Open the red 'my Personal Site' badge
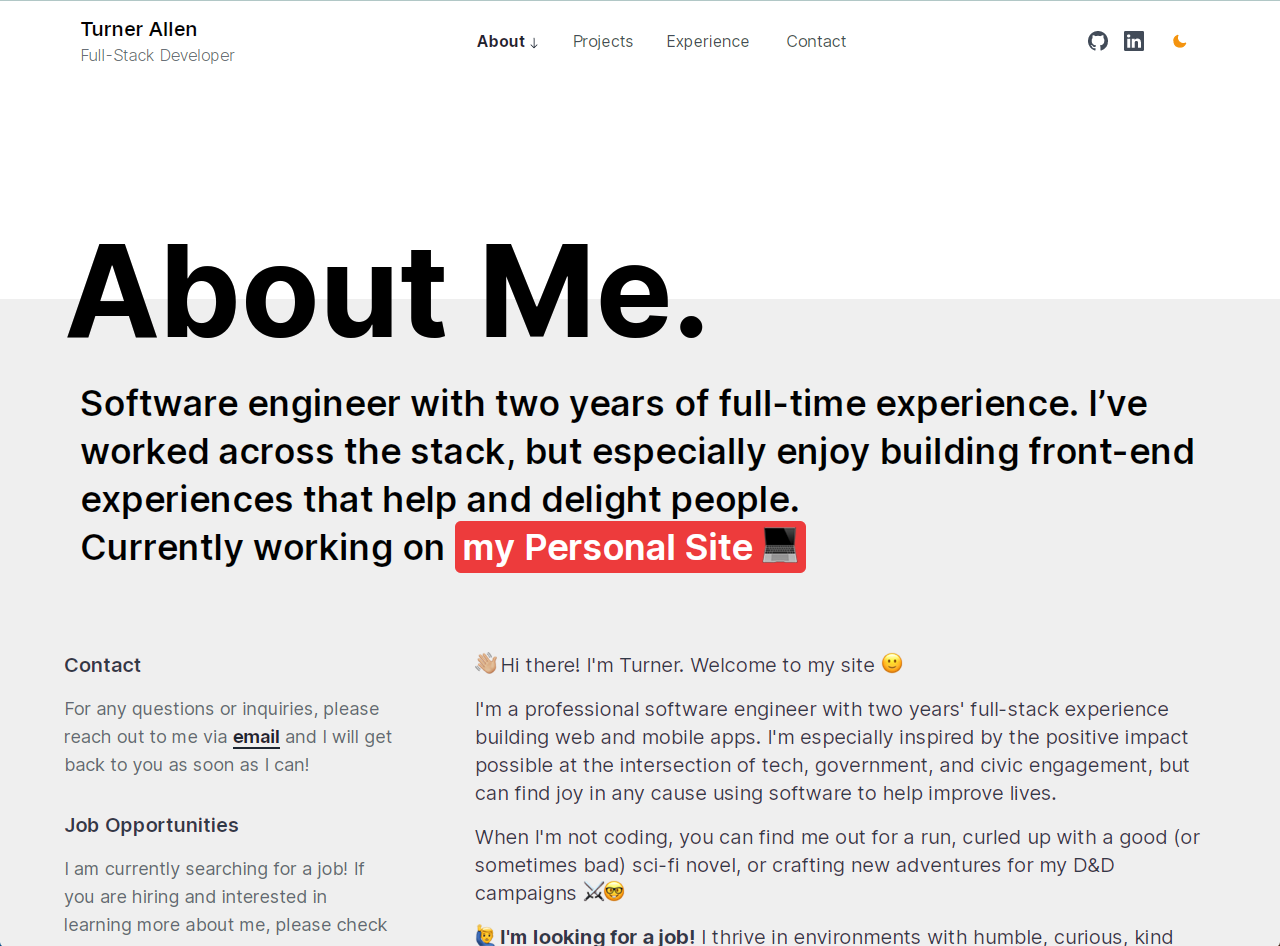1280x946 pixels. (x=630, y=547)
